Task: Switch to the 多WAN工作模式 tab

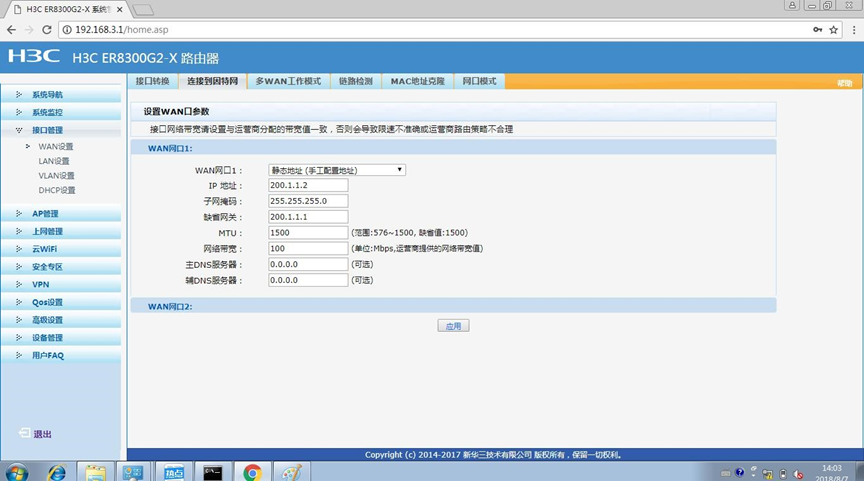Action: pyautogui.click(x=288, y=81)
